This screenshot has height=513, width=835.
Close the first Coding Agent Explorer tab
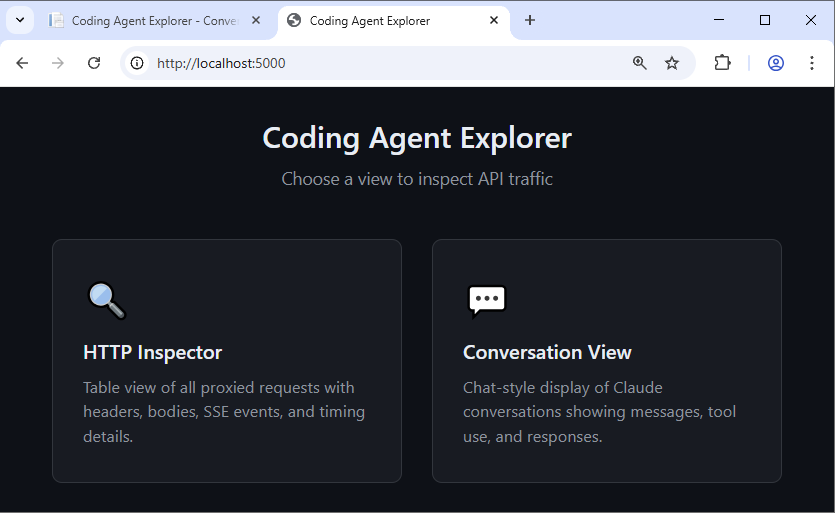click(256, 20)
